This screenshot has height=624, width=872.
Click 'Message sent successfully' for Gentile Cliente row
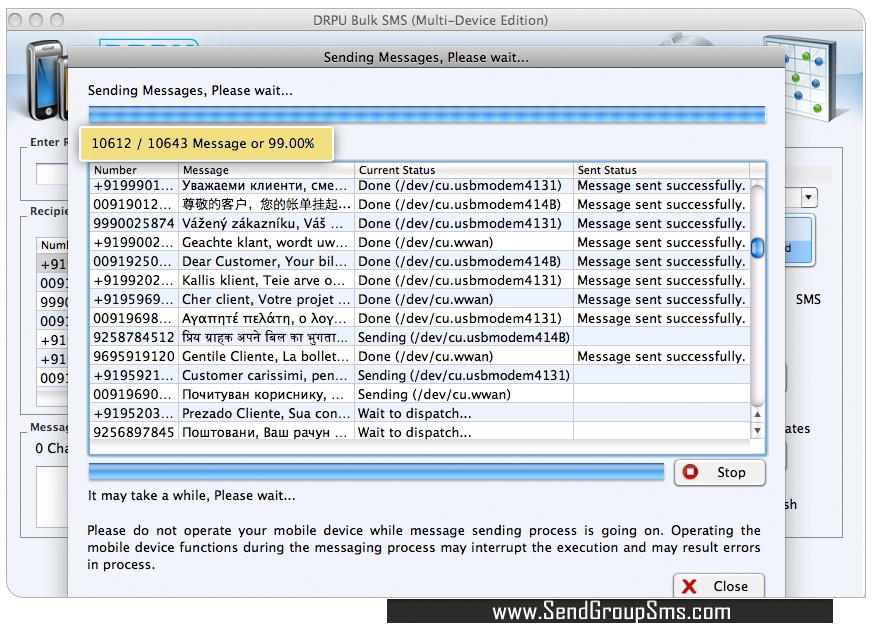coord(661,356)
